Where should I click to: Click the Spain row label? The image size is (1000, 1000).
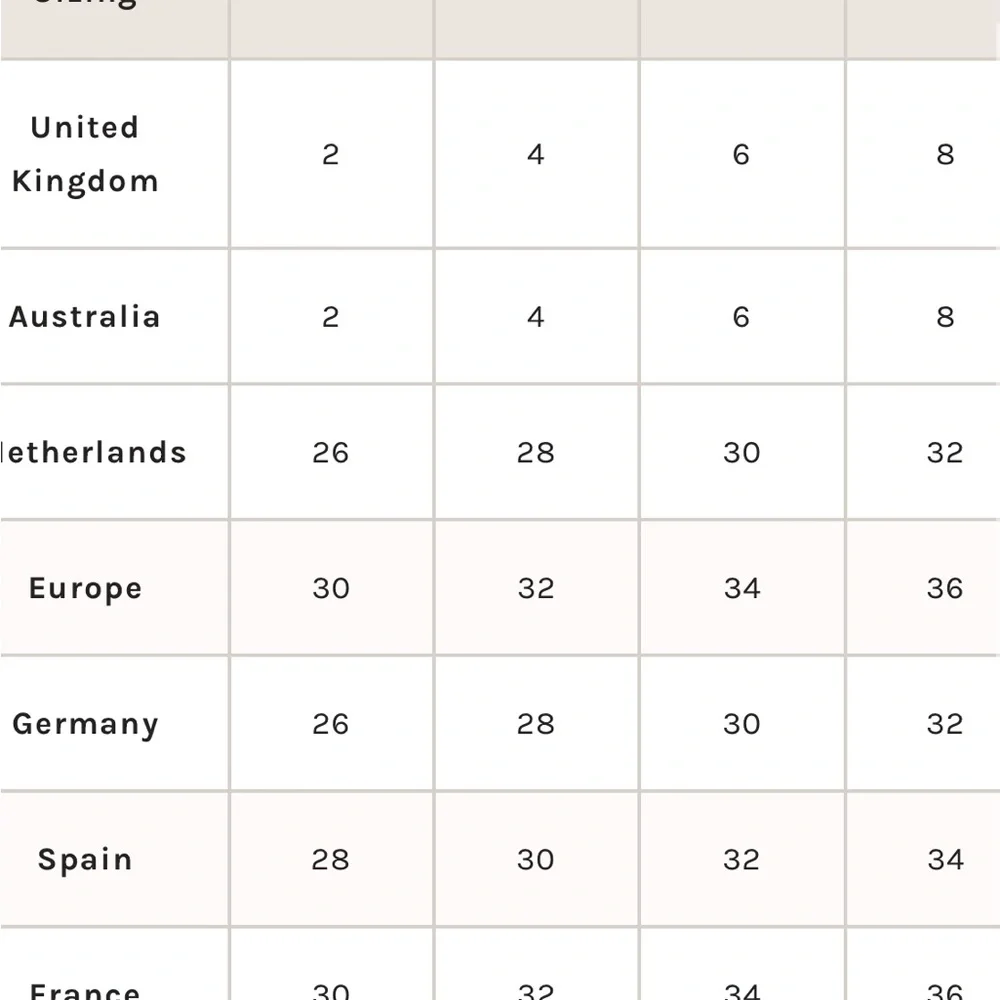pyautogui.click(x=85, y=860)
